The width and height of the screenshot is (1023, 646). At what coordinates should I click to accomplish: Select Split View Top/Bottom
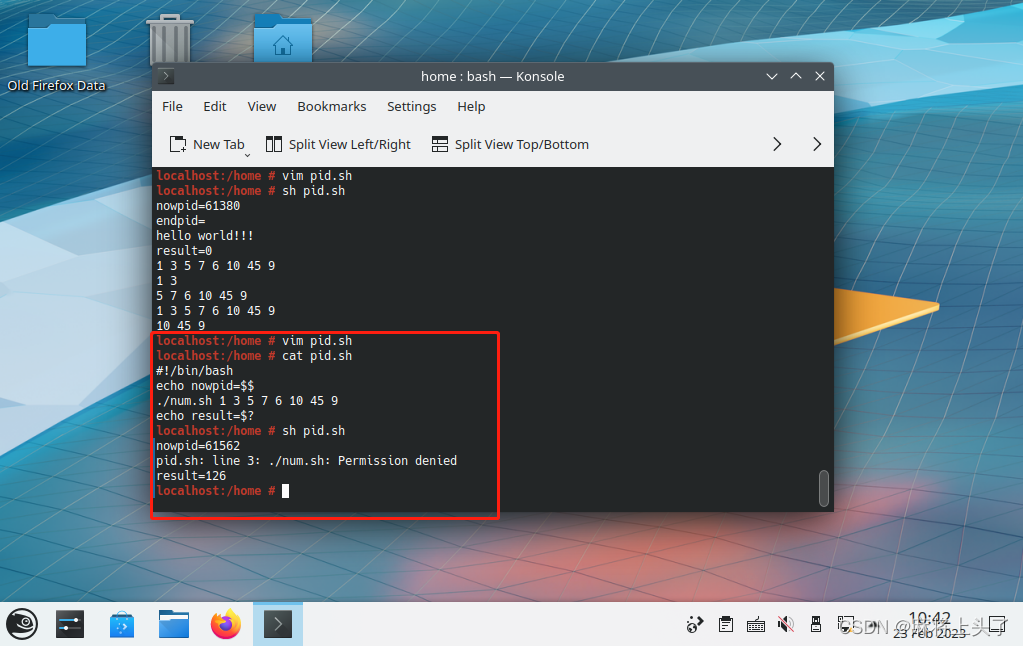coord(510,144)
